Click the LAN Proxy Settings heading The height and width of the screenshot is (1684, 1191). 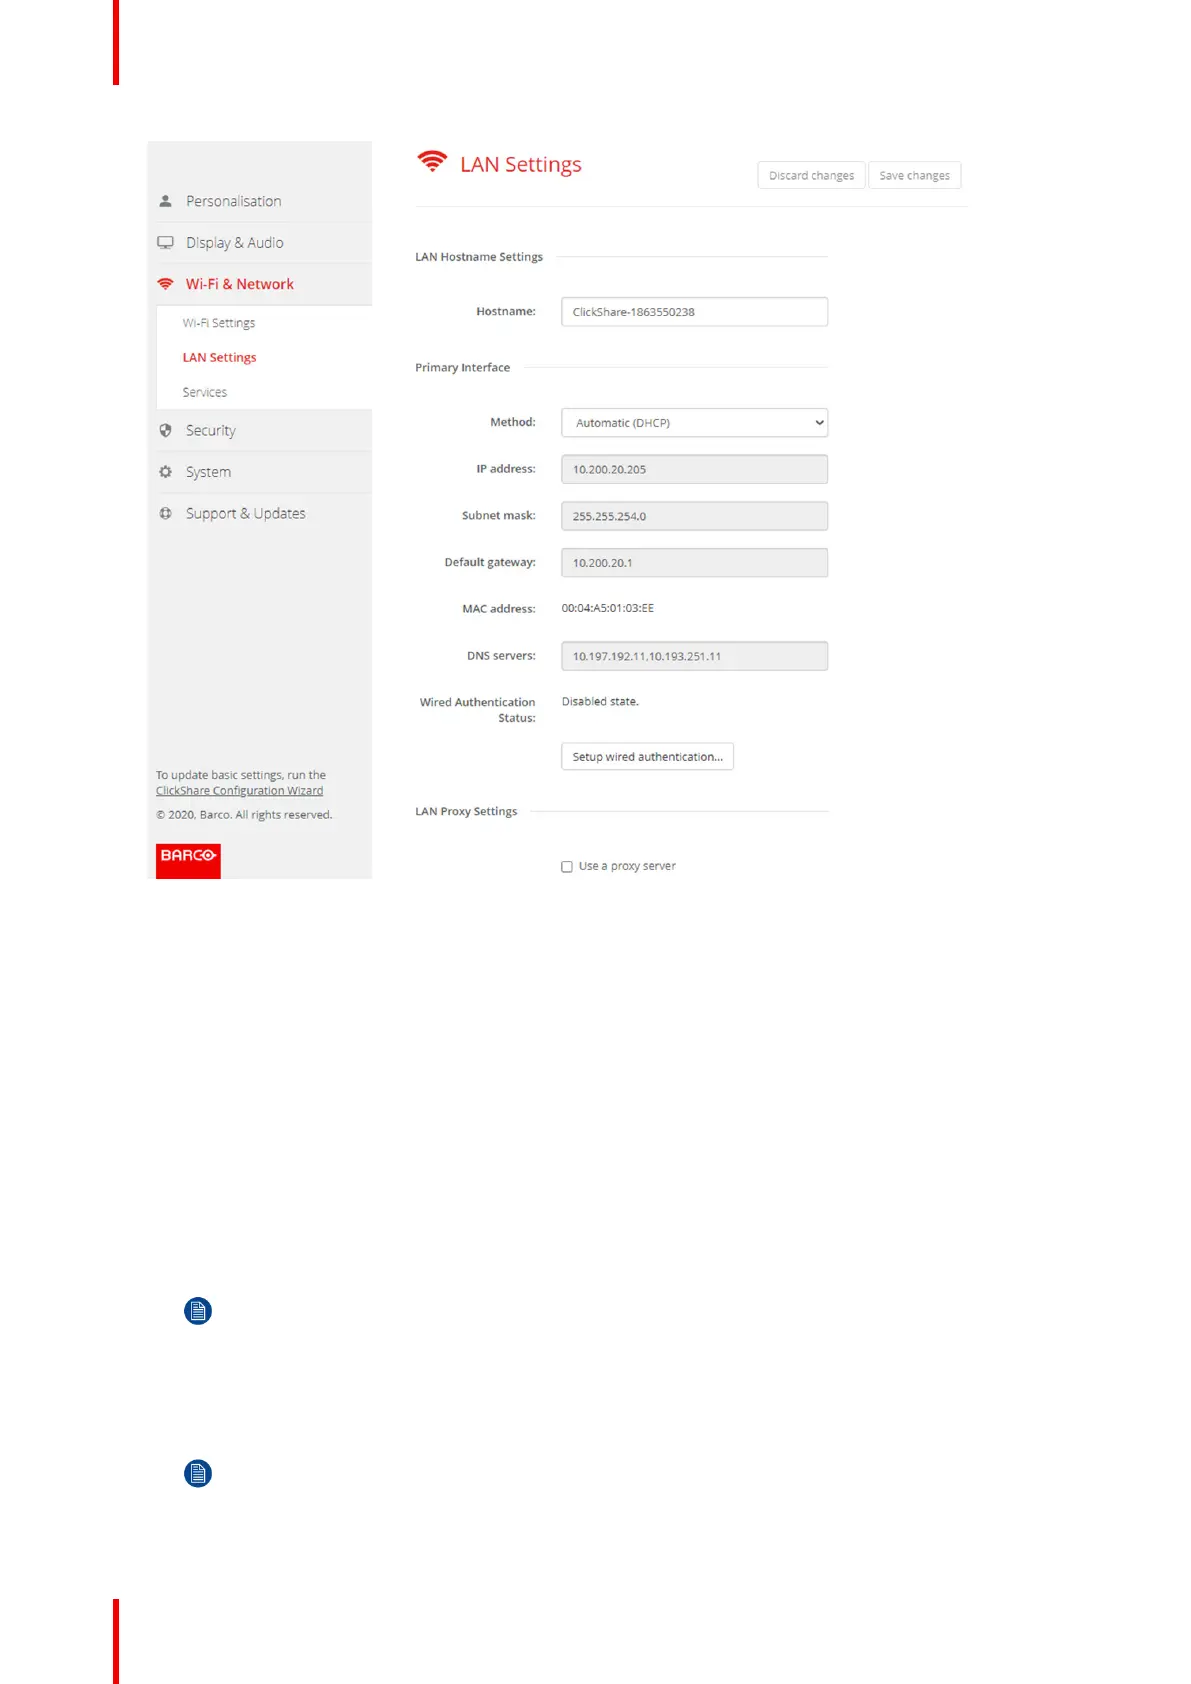point(466,811)
